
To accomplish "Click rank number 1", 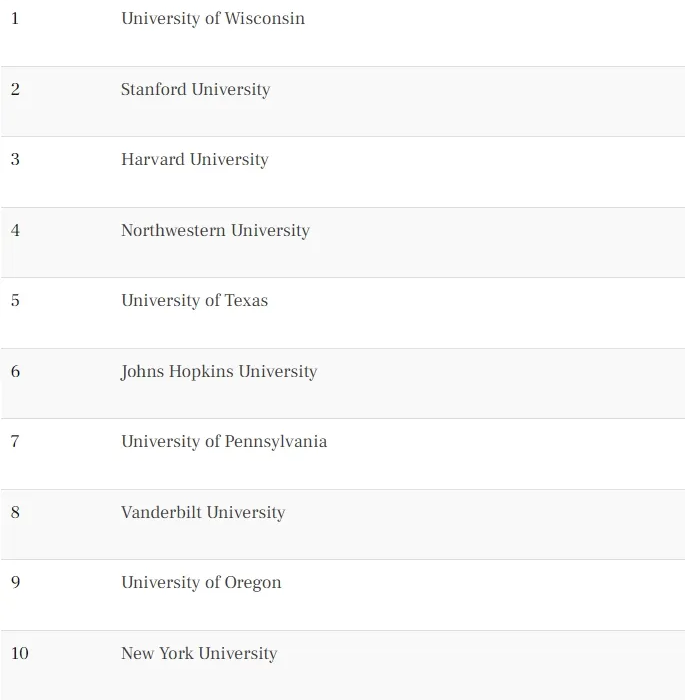I will click(x=15, y=19).
